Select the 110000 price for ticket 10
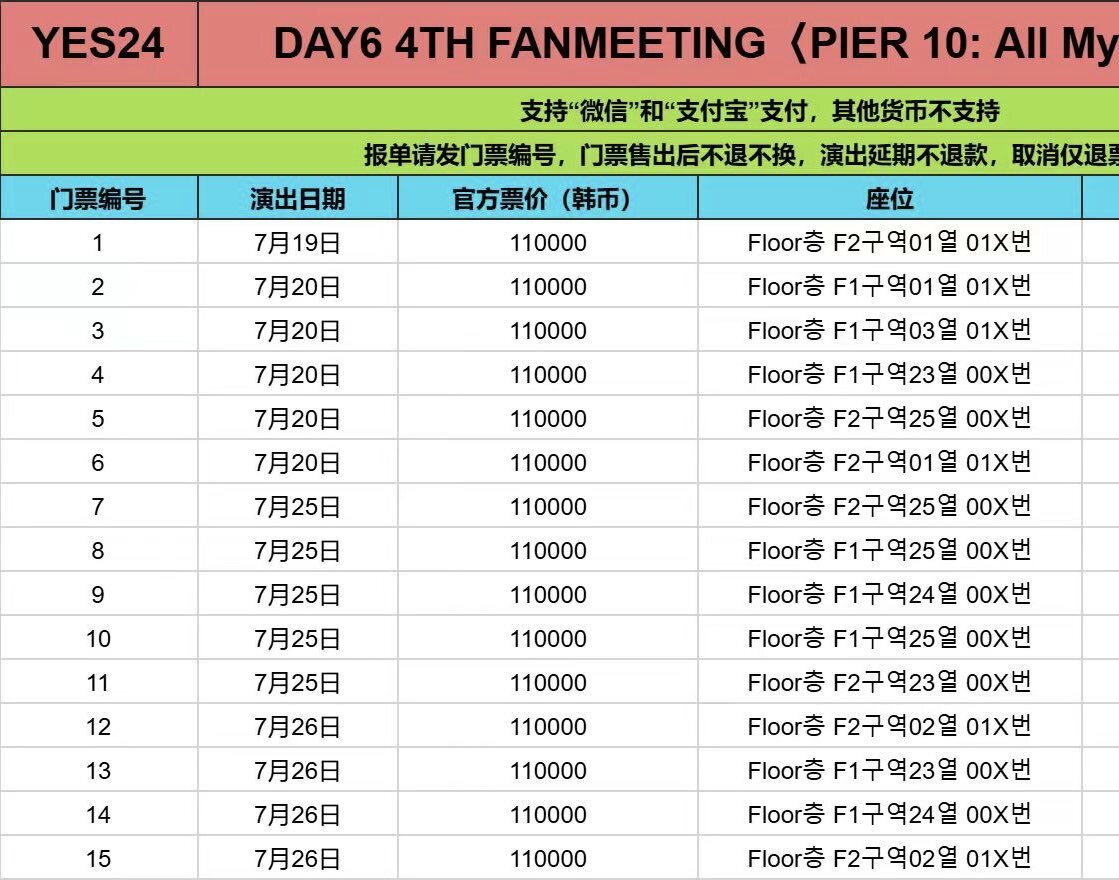1119x880 pixels. (547, 638)
